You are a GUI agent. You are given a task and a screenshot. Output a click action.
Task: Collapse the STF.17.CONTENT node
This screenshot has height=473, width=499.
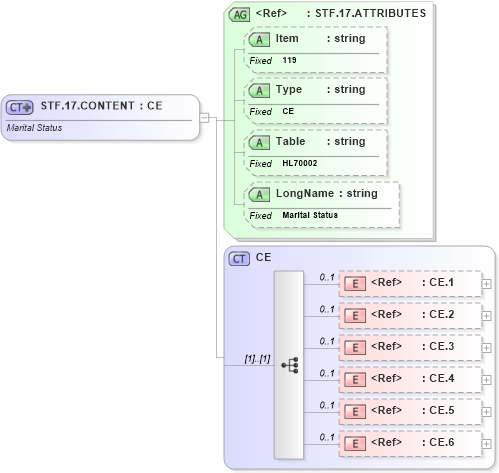pos(204,118)
